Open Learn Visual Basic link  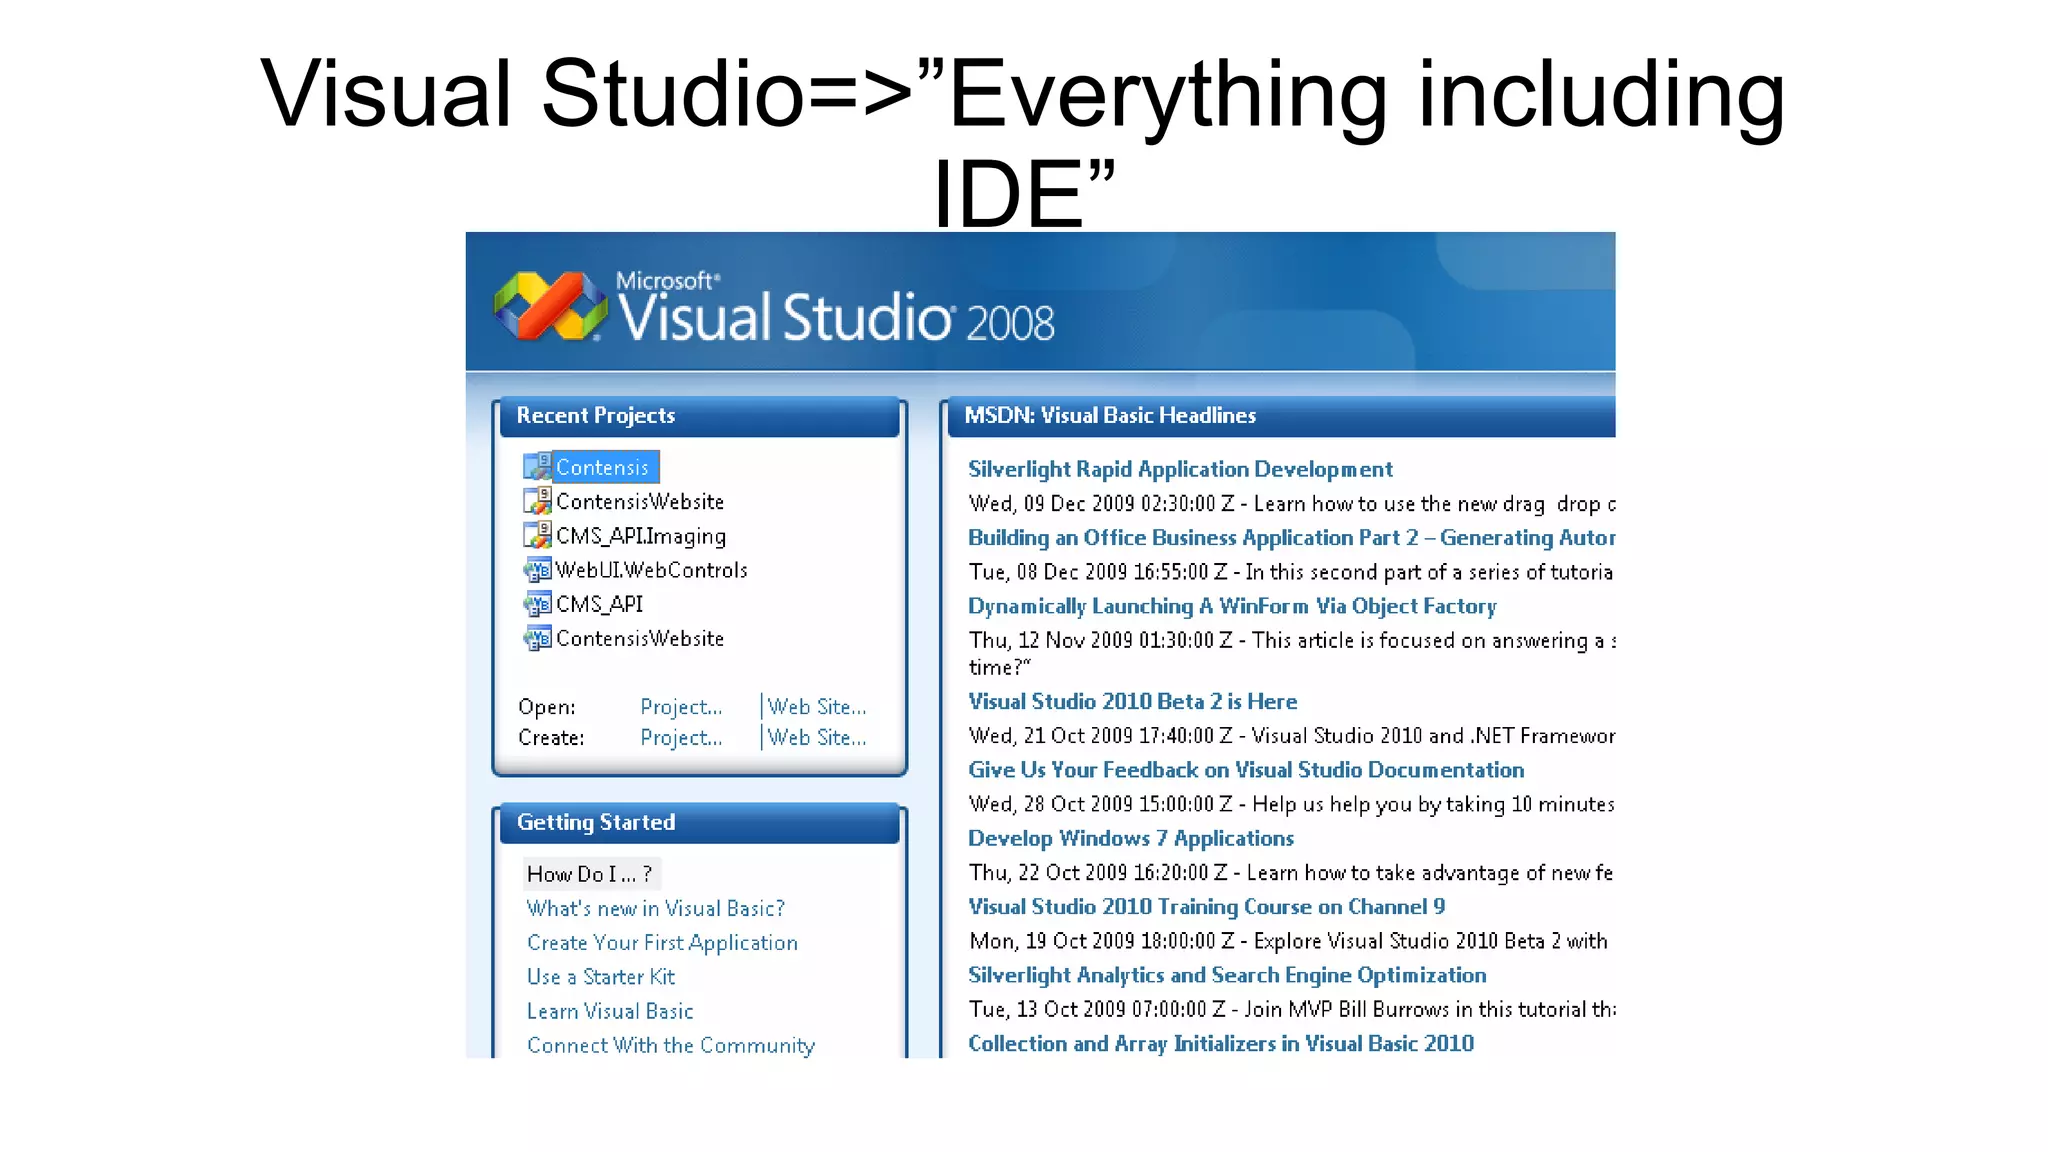[610, 1011]
